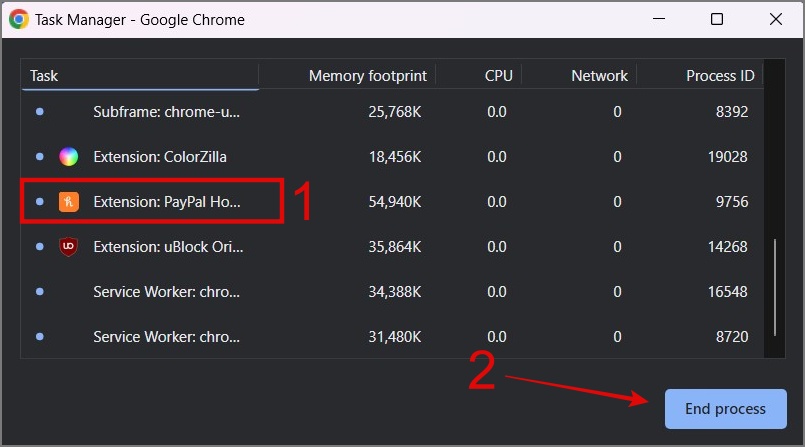This screenshot has height=447, width=805.
Task: Click the PayPal Honey extension icon
Action: (68, 202)
